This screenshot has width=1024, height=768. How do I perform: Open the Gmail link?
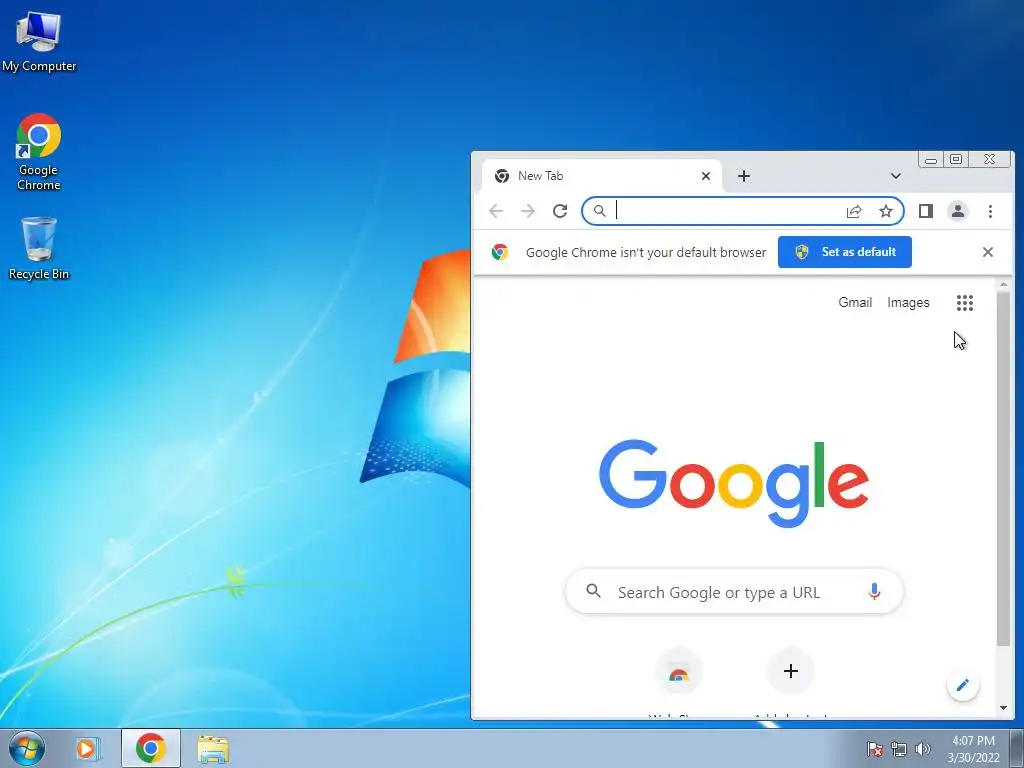[x=855, y=302]
